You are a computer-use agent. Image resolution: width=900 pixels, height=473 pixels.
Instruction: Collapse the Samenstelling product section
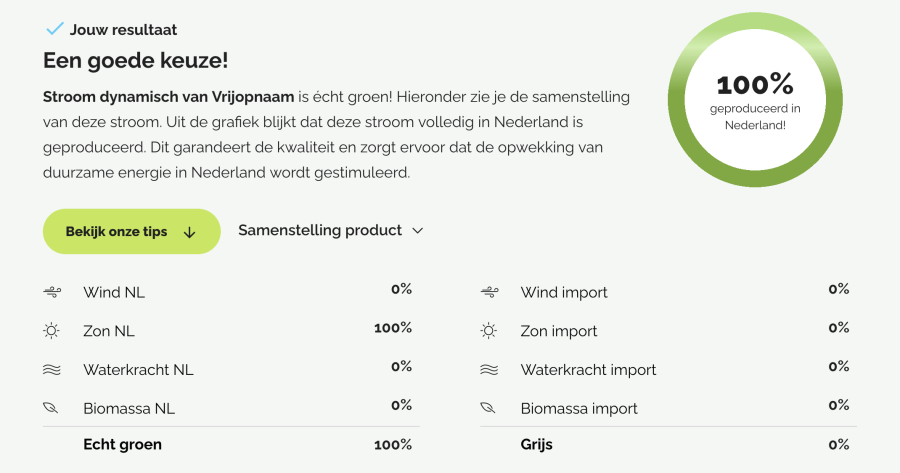pyautogui.click(x=320, y=230)
